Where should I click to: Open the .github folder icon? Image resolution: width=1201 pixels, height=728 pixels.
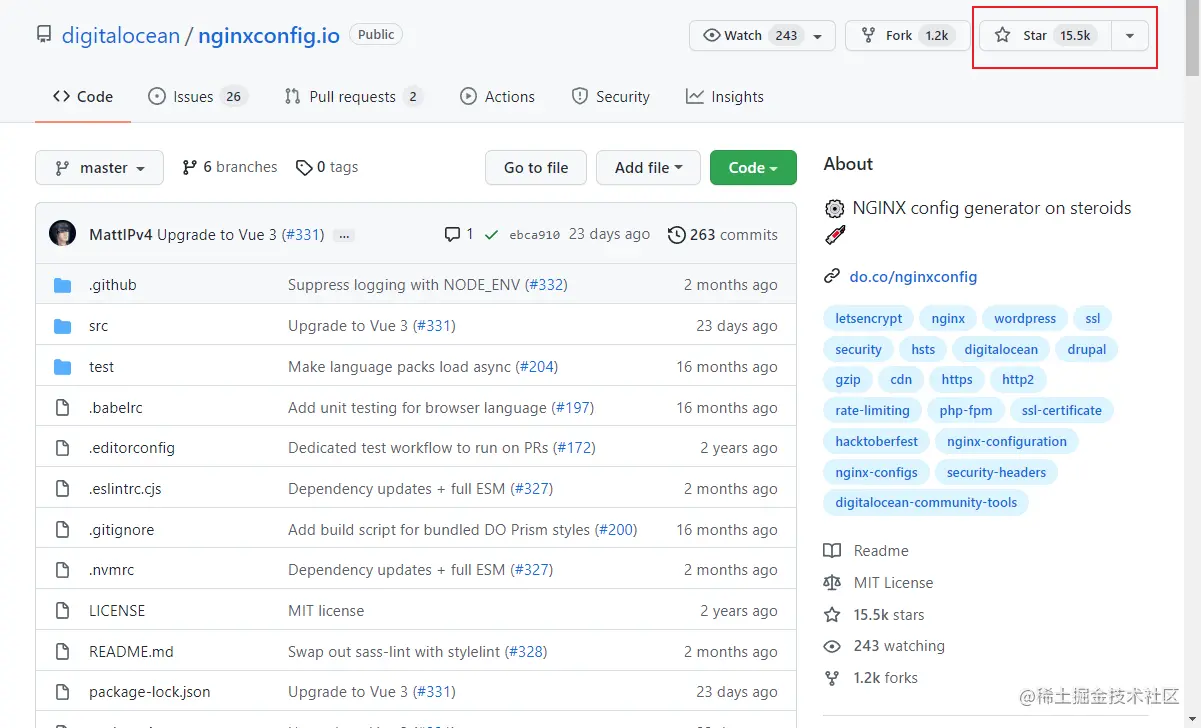pos(62,285)
